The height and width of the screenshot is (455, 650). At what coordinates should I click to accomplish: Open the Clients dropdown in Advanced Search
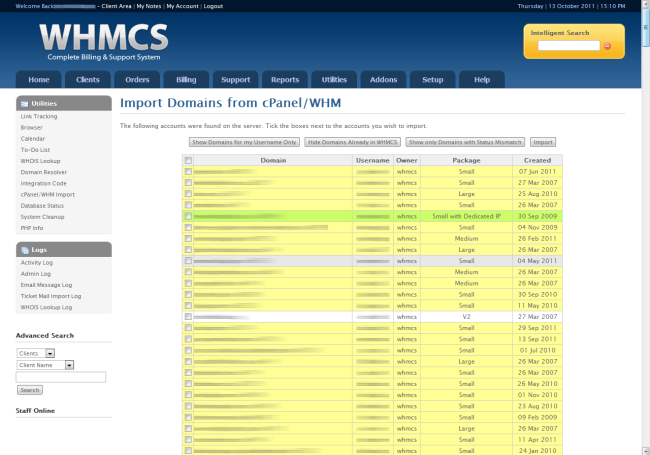tap(36, 353)
